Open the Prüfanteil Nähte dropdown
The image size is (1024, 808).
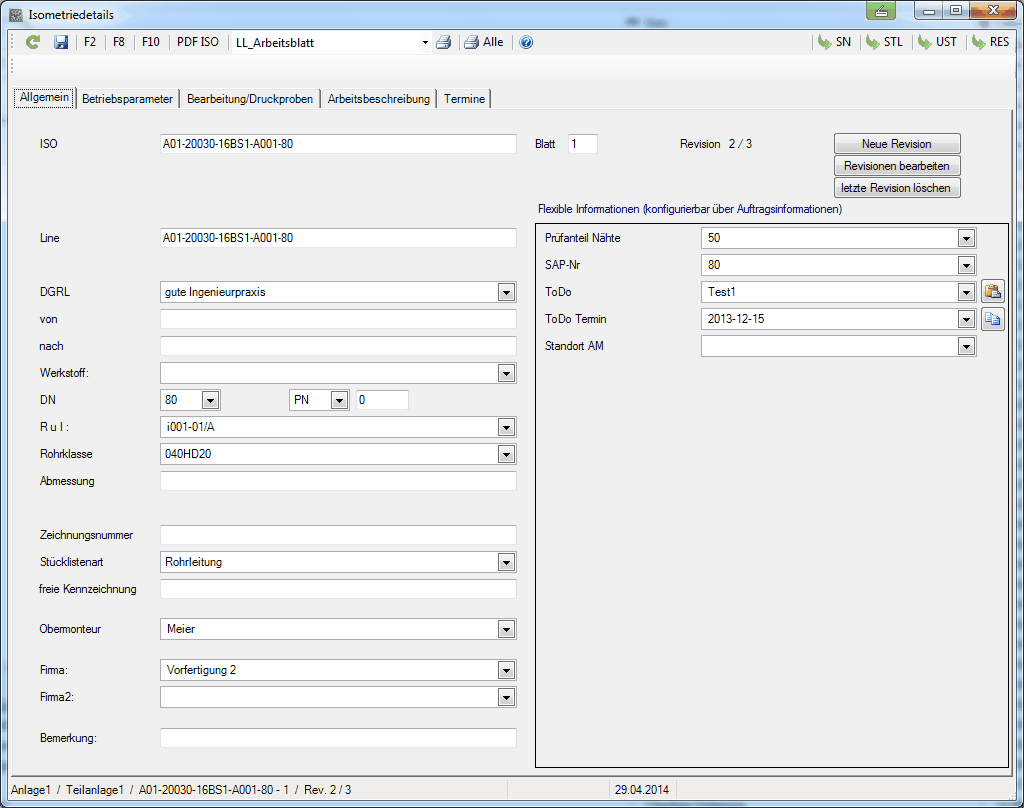pos(965,238)
